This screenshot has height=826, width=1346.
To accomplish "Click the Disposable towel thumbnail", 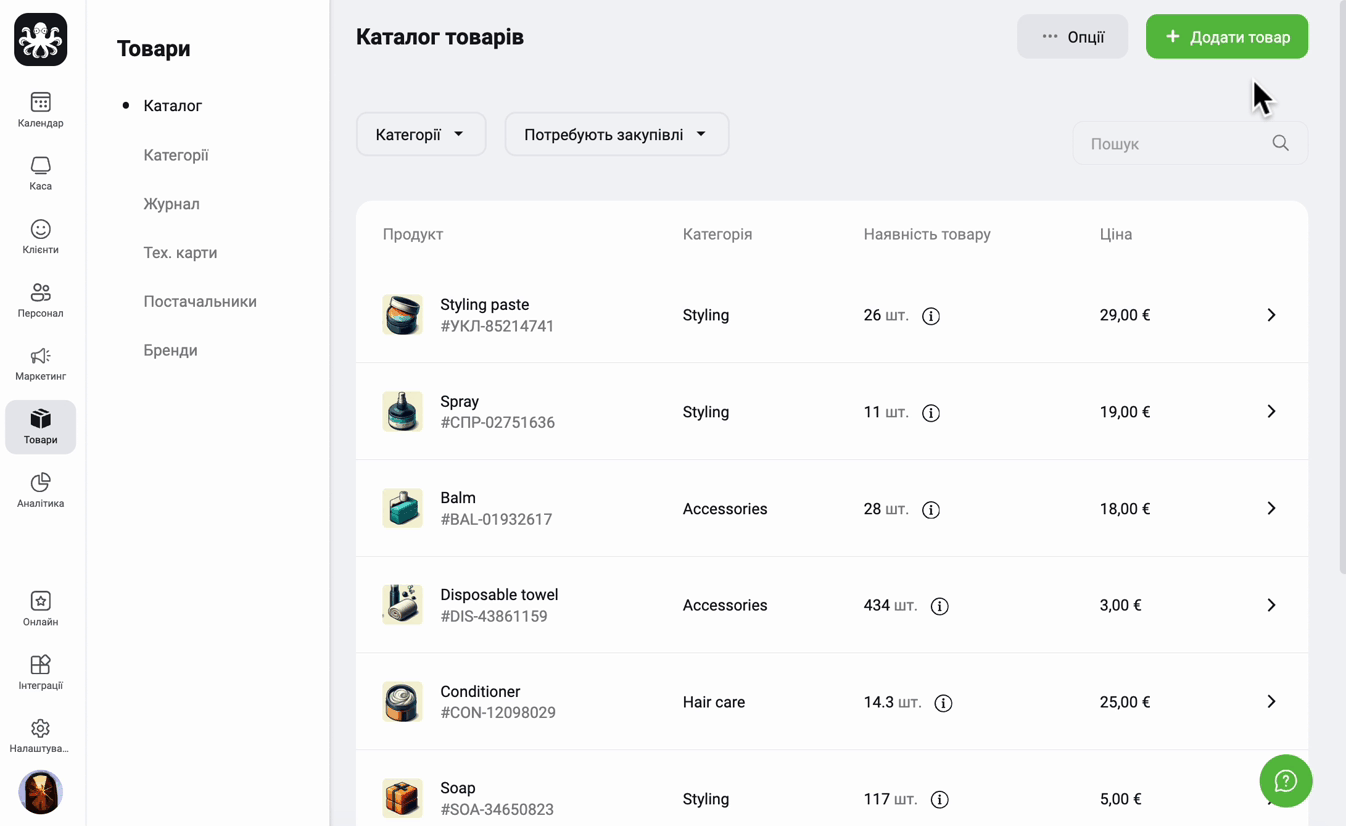I will [403, 605].
